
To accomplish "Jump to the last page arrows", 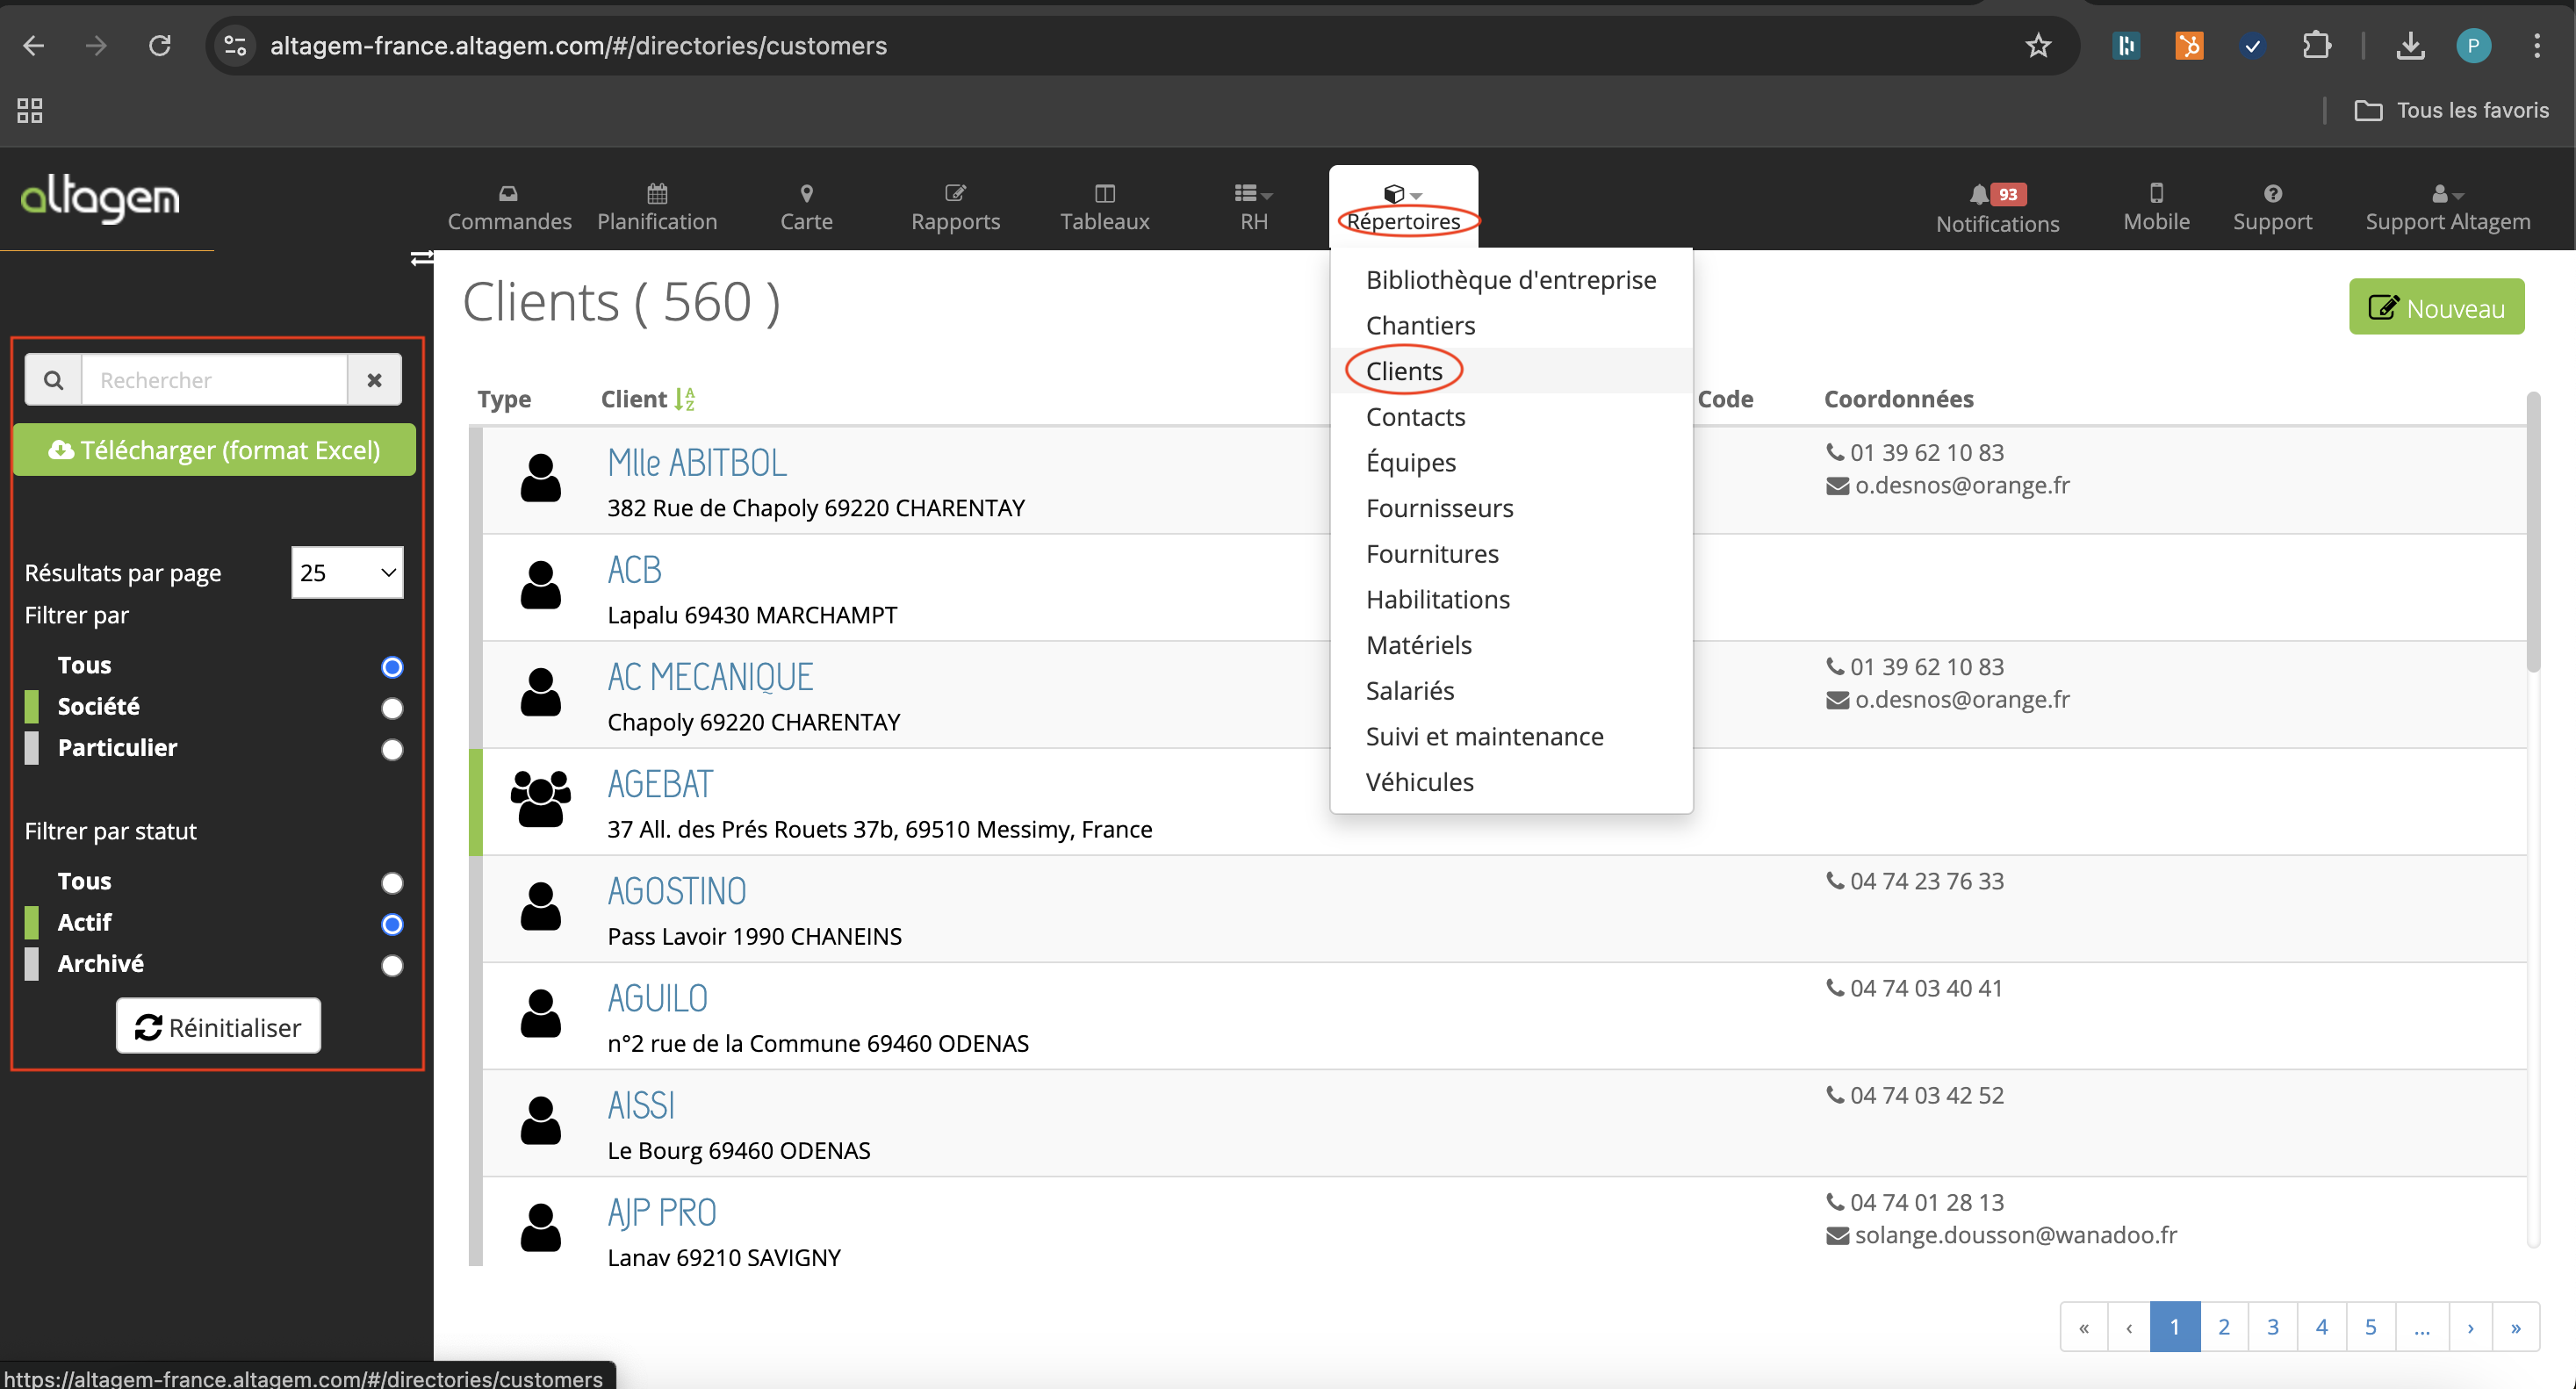I will coord(2516,1327).
